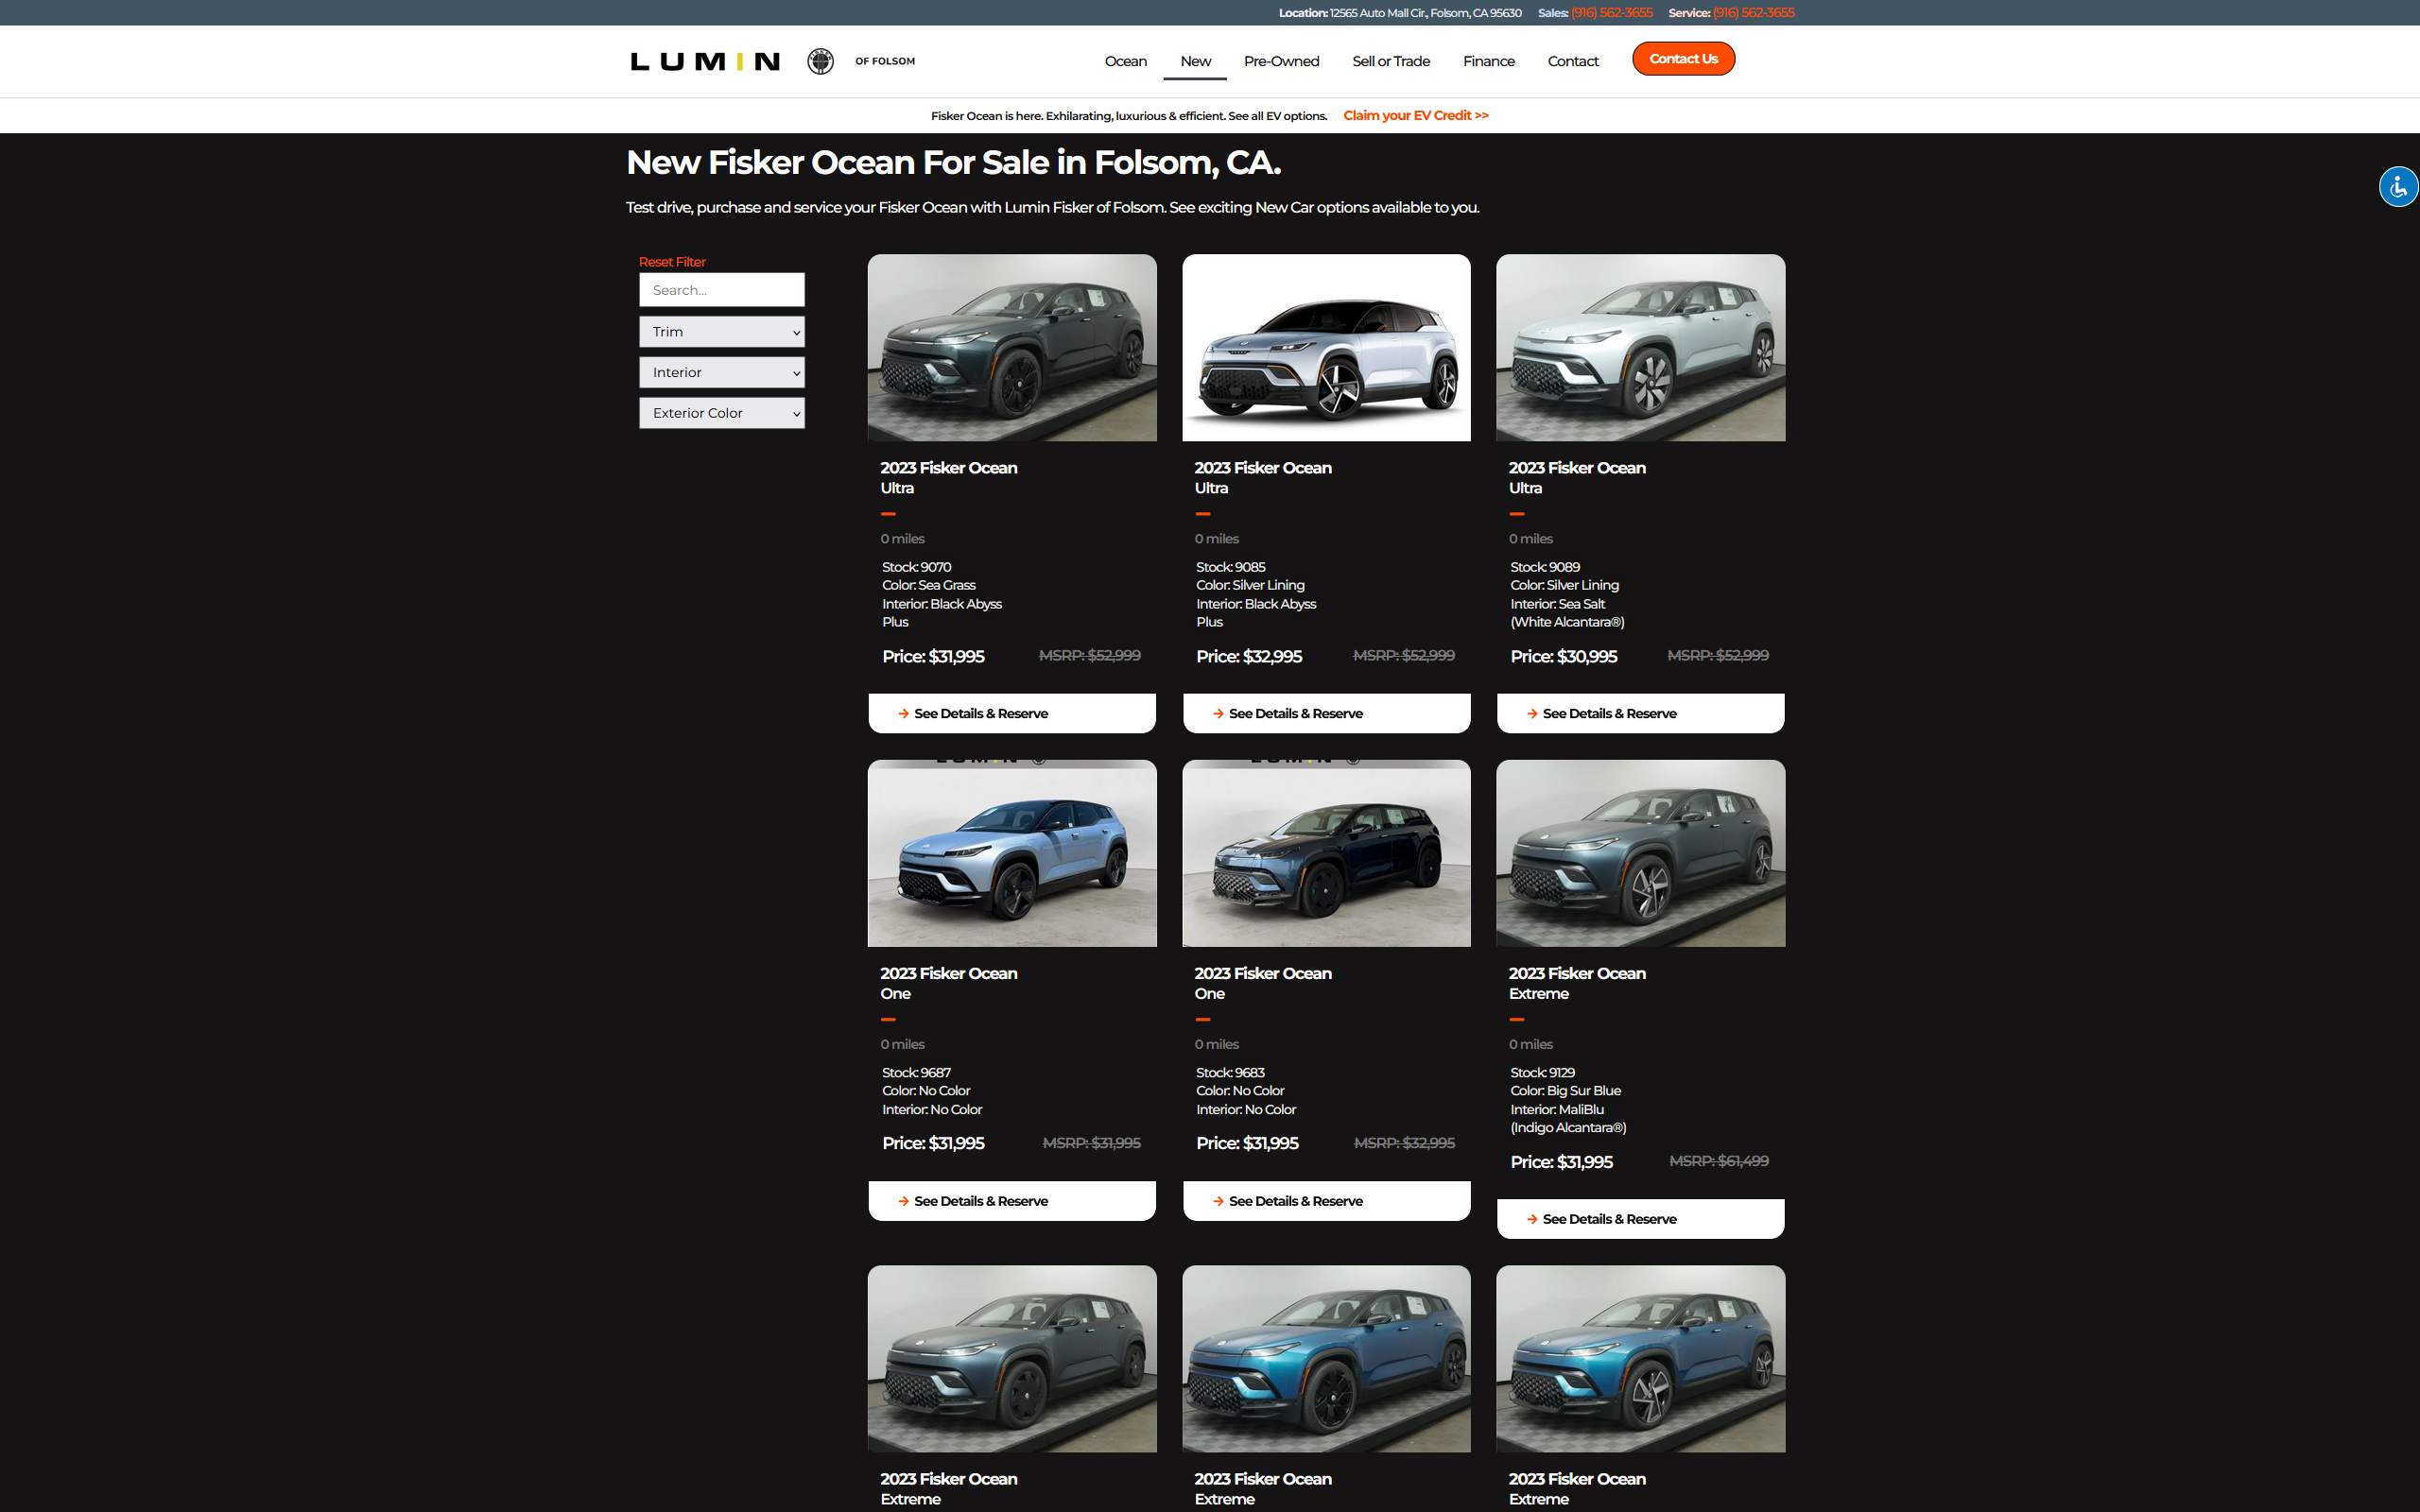Click the MSRP: $32,995 text

1404,1143
